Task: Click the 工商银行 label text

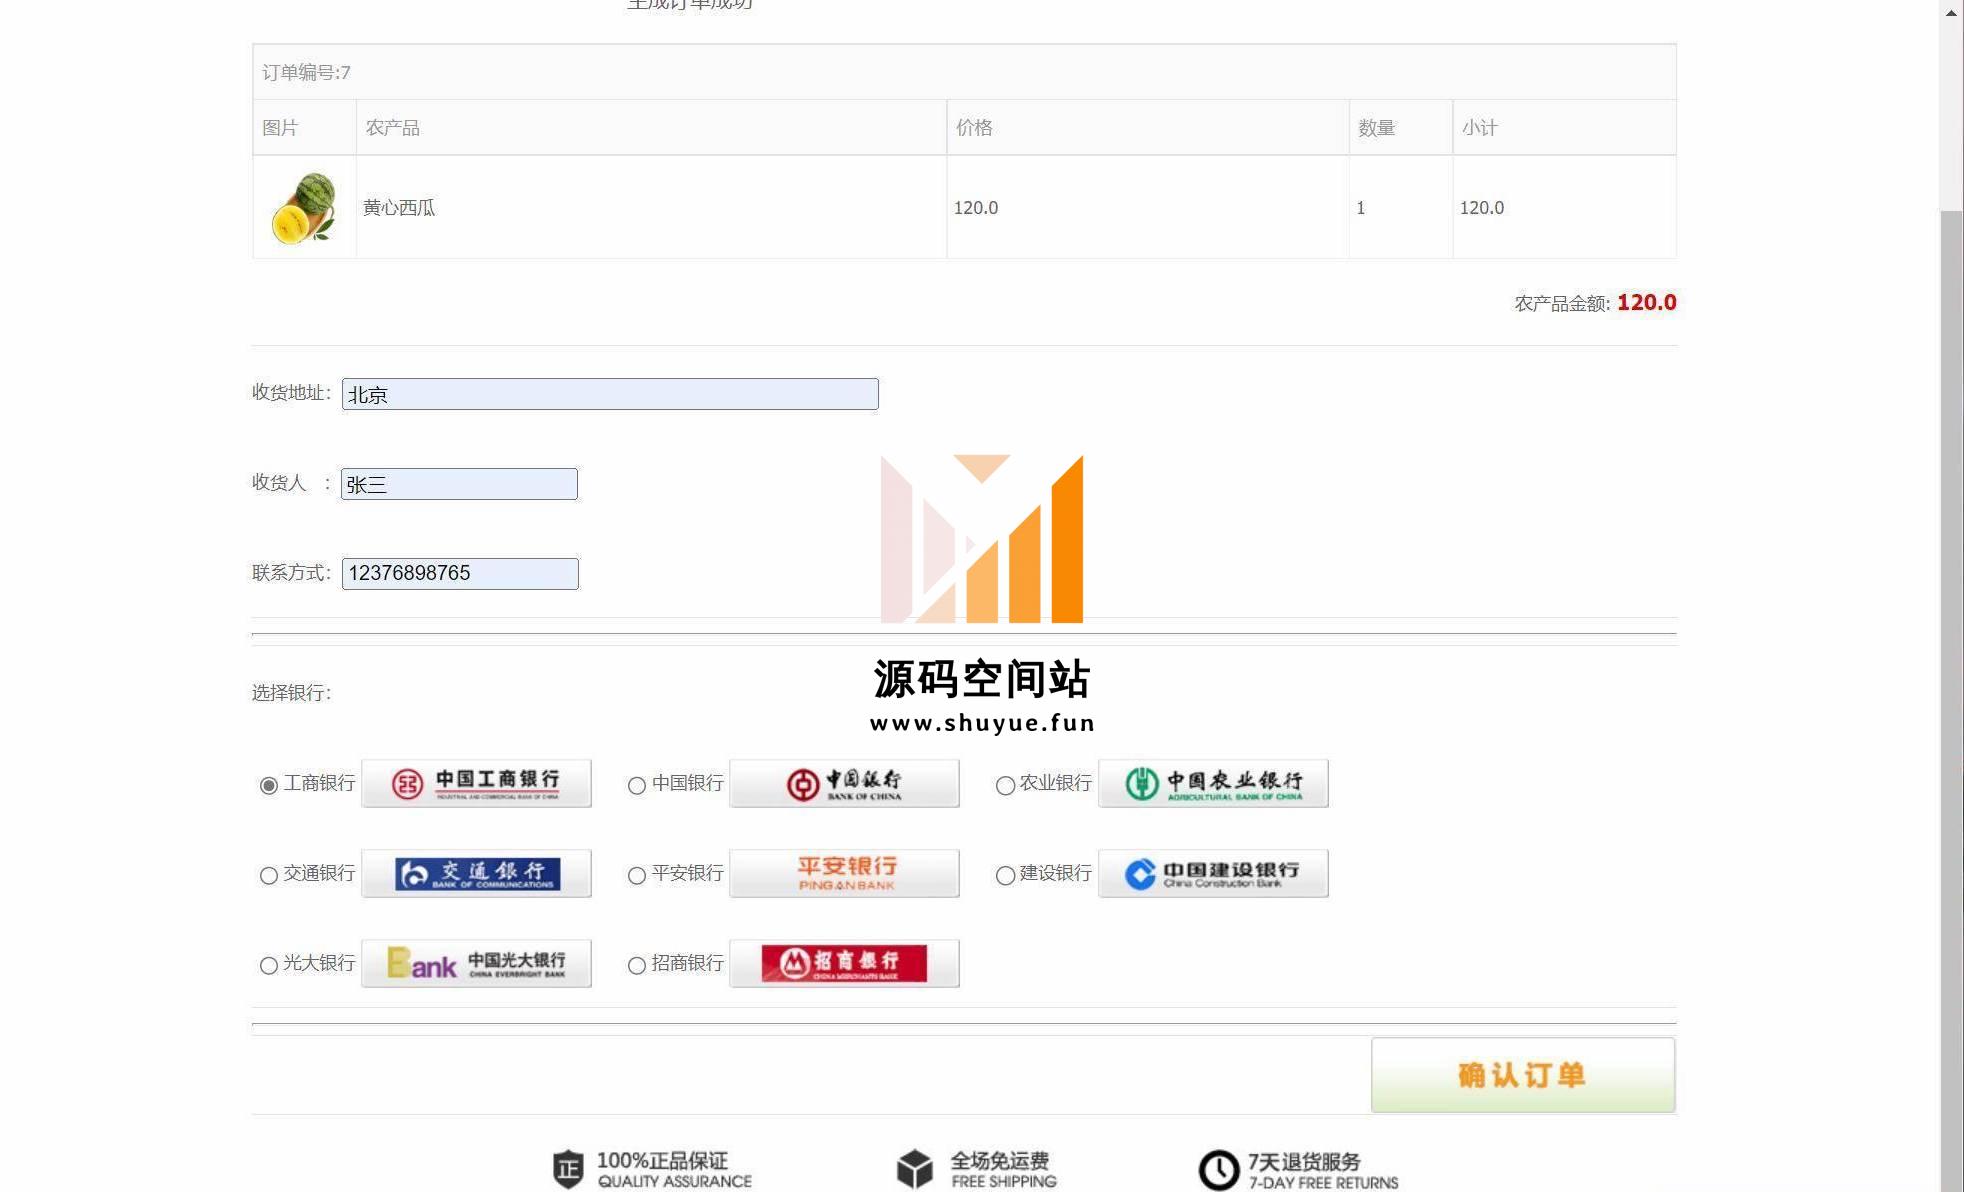Action: point(319,783)
